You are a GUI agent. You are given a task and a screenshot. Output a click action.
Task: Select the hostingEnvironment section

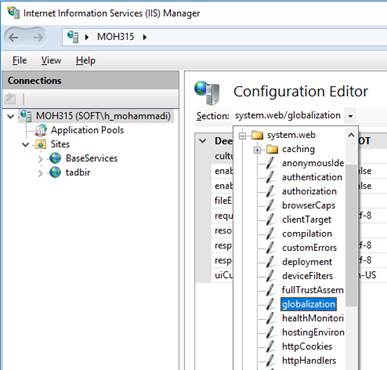[313, 333]
